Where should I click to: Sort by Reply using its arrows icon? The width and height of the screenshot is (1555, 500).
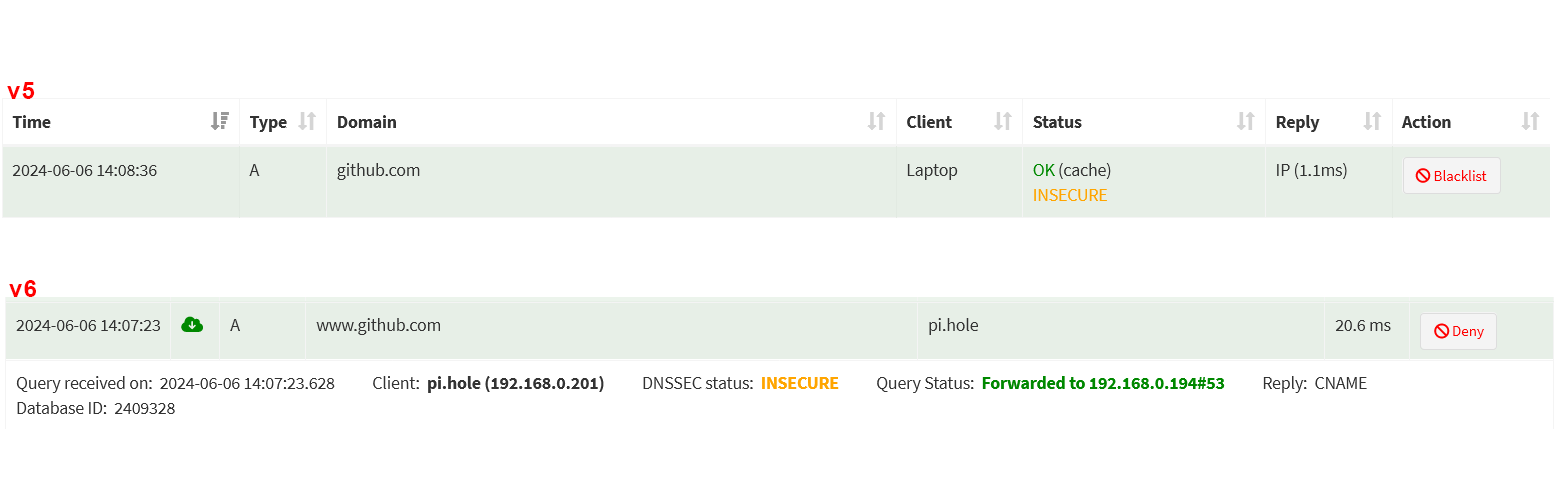[1372, 122]
